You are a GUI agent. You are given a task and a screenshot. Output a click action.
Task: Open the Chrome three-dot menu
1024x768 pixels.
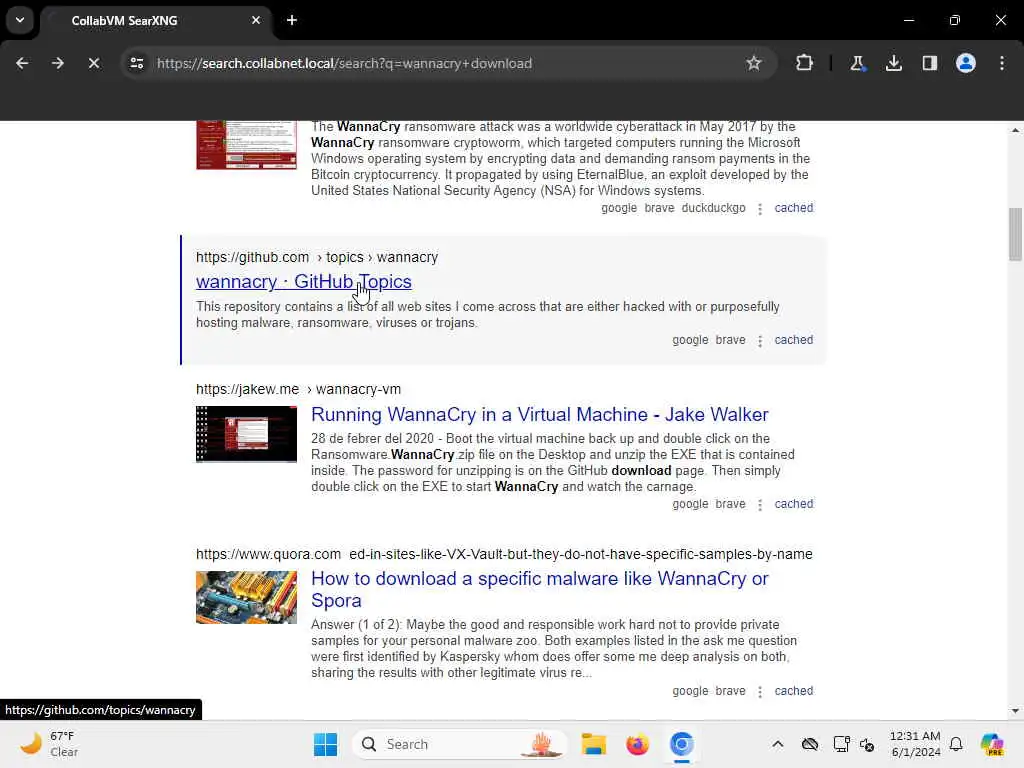click(1002, 63)
